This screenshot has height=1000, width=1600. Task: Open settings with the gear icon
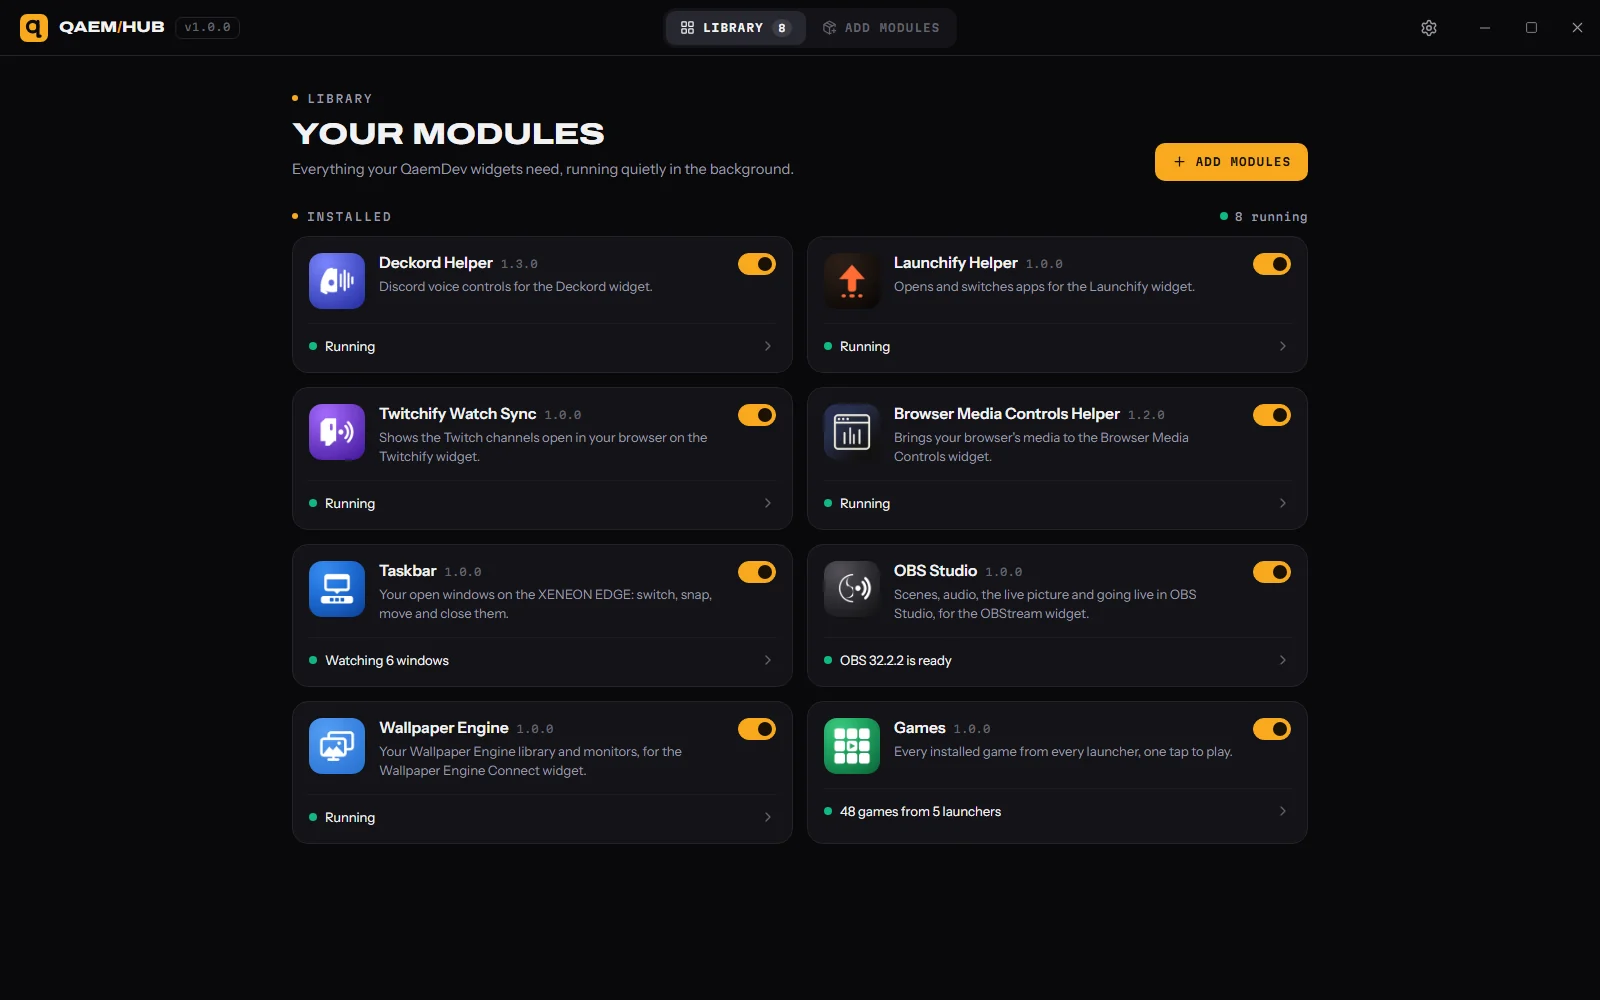[x=1429, y=28]
